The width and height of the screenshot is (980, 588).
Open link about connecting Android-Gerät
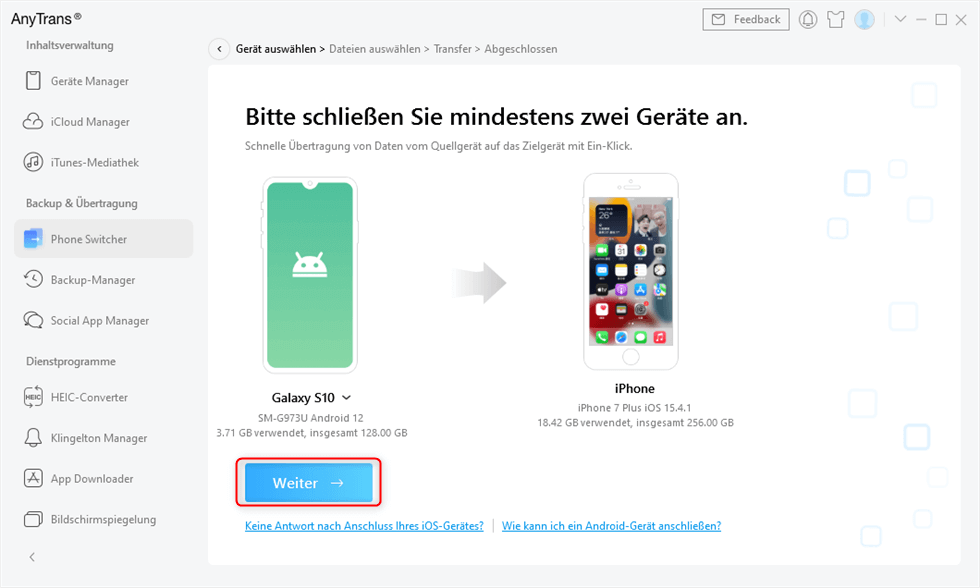click(611, 526)
